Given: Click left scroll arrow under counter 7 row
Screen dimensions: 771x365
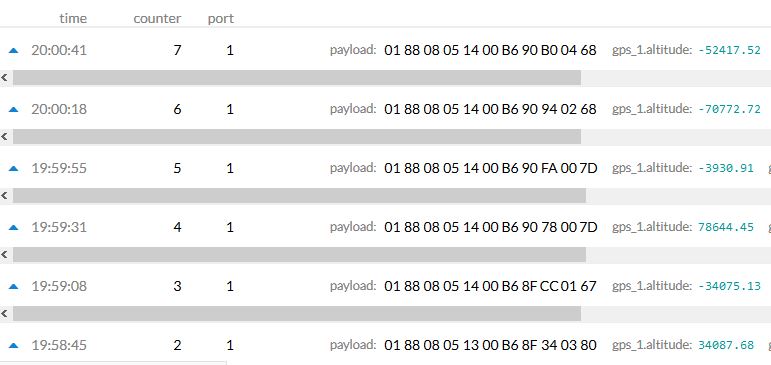Looking at the screenshot, I should point(4,78).
